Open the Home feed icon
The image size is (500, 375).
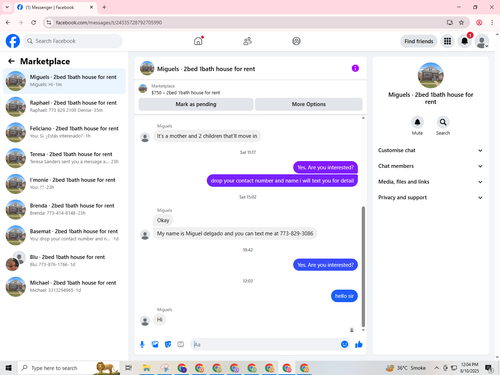(198, 41)
